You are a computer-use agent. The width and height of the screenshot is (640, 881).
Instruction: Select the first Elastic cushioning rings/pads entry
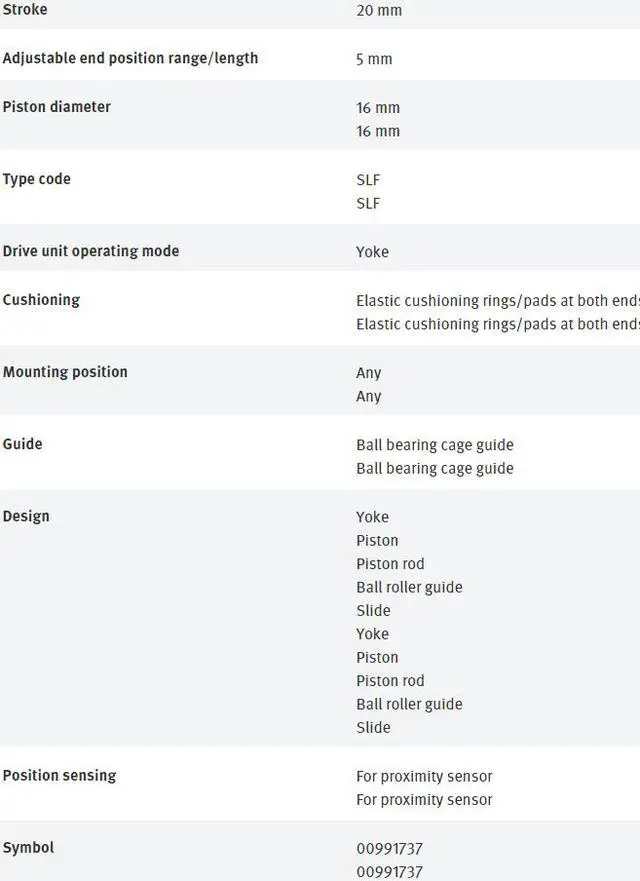pyautogui.click(x=497, y=300)
